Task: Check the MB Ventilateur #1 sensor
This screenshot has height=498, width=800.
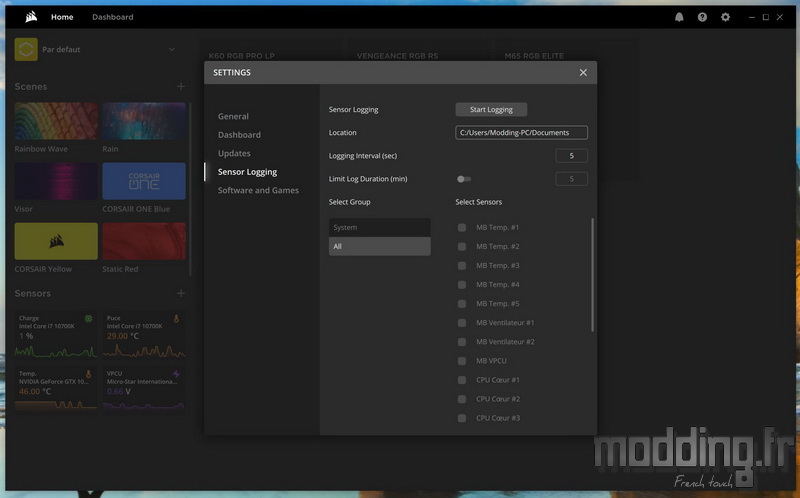Action: 462,323
